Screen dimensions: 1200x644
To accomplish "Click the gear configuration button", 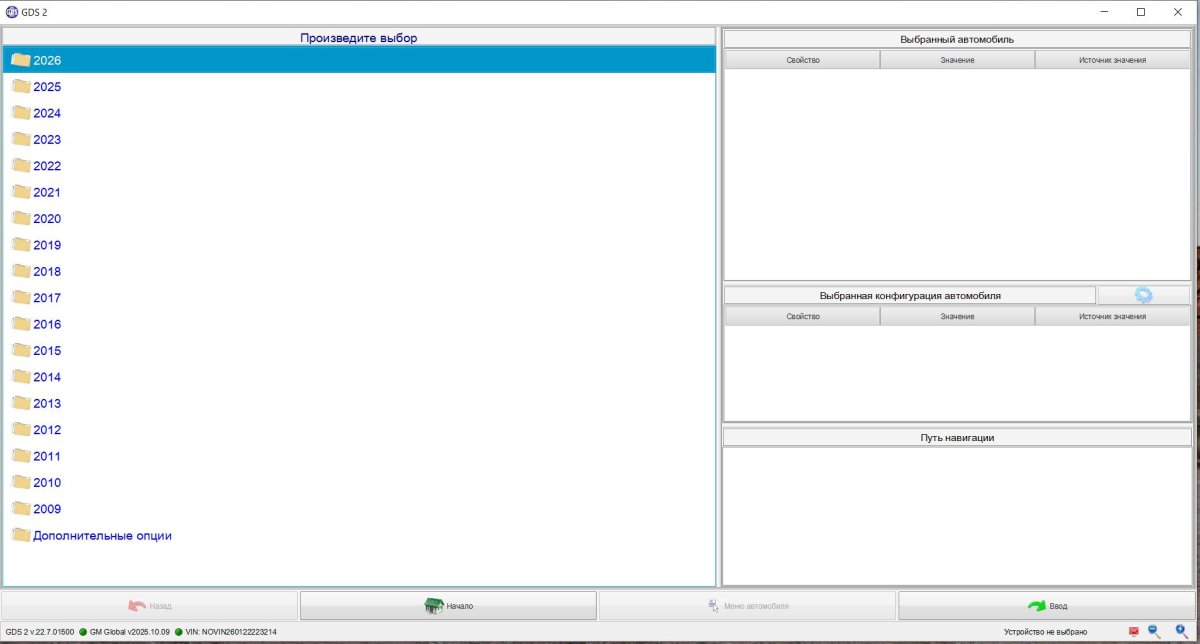I will (x=1144, y=296).
